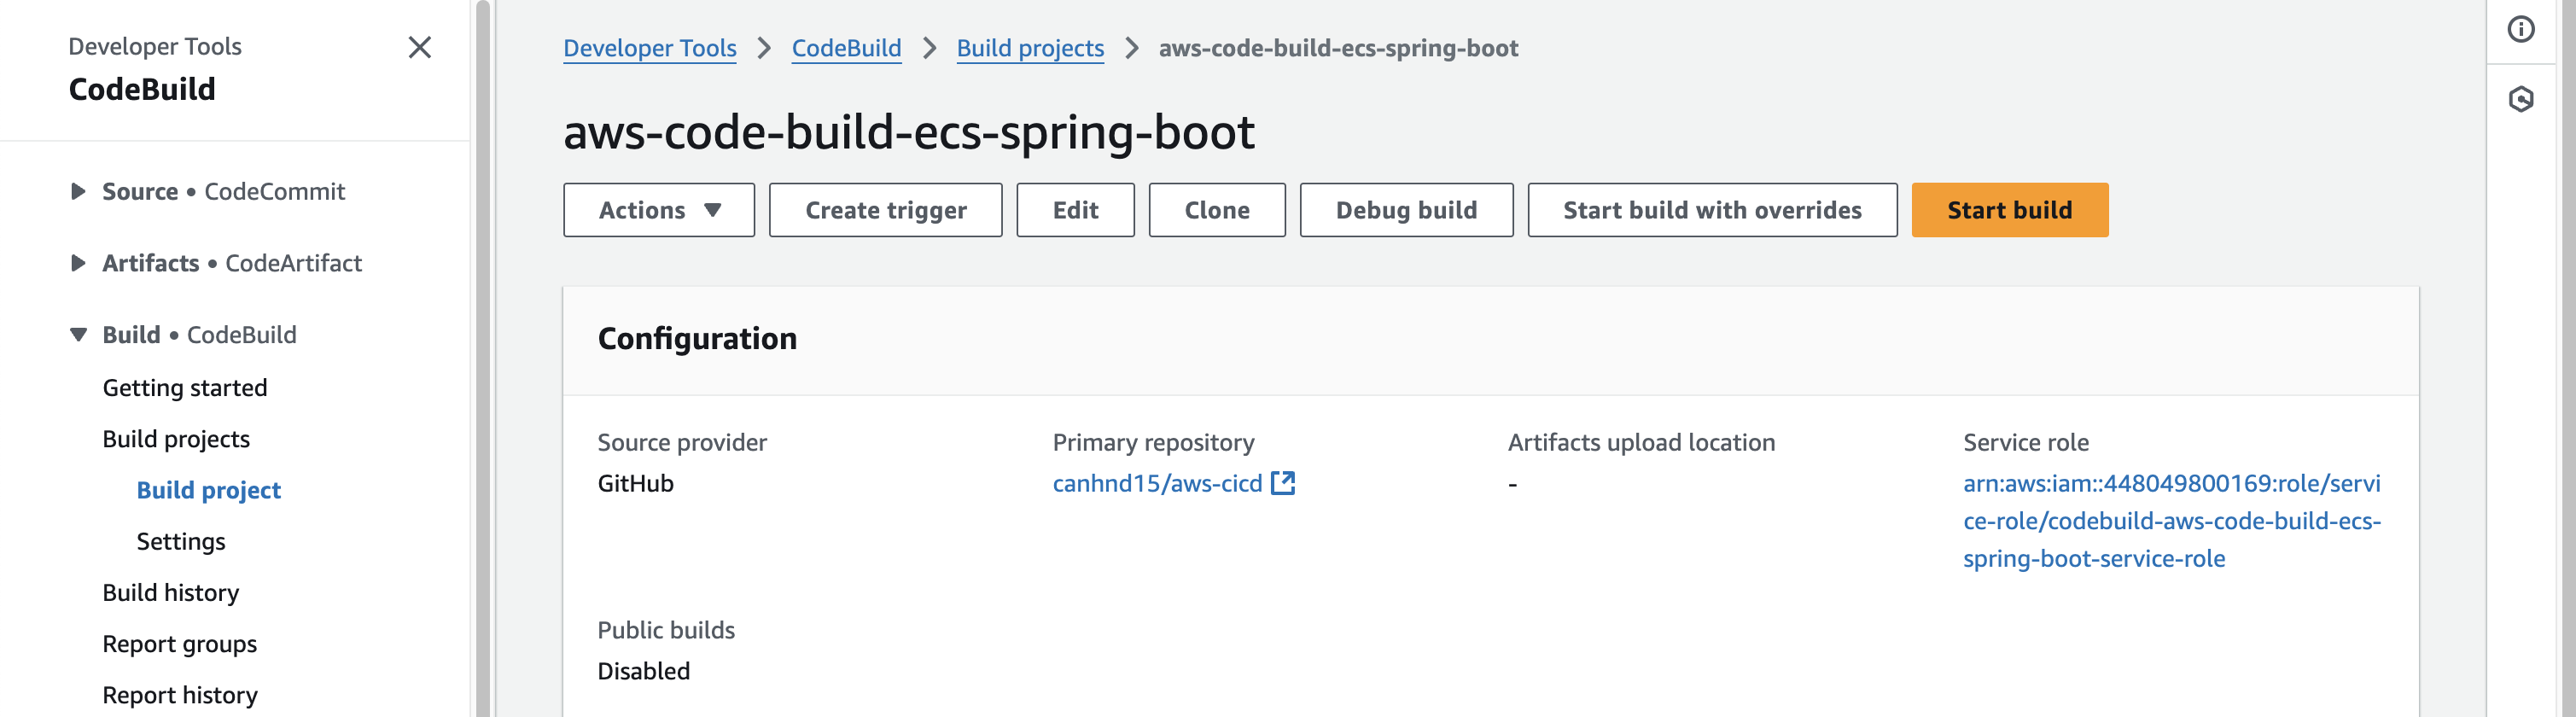Open external link icon beside canhnd15/aws-cicd

click(x=1283, y=483)
